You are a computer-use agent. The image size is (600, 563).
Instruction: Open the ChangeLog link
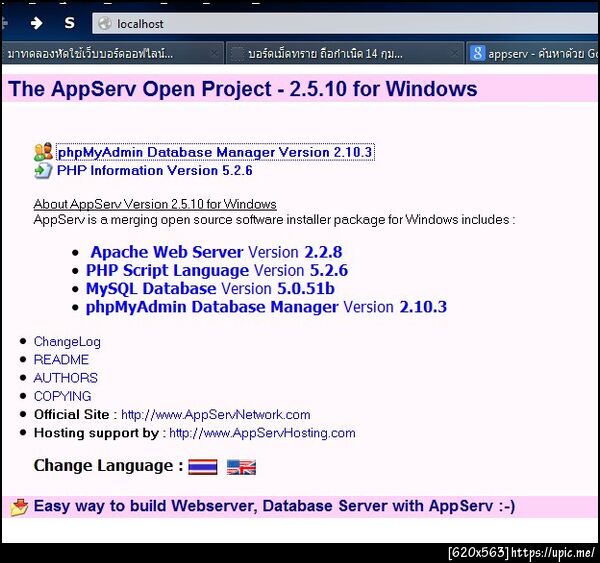click(x=67, y=341)
